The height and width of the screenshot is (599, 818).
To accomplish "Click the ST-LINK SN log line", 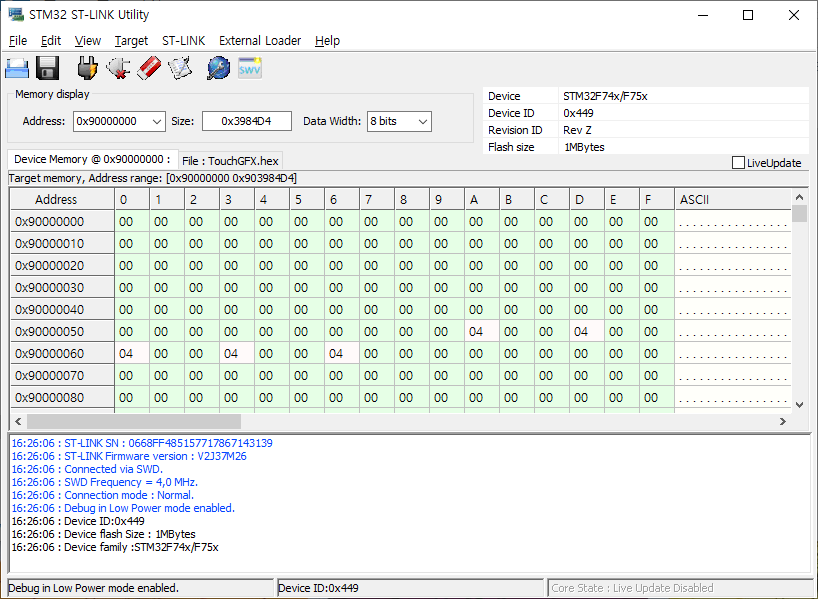I will [142, 443].
